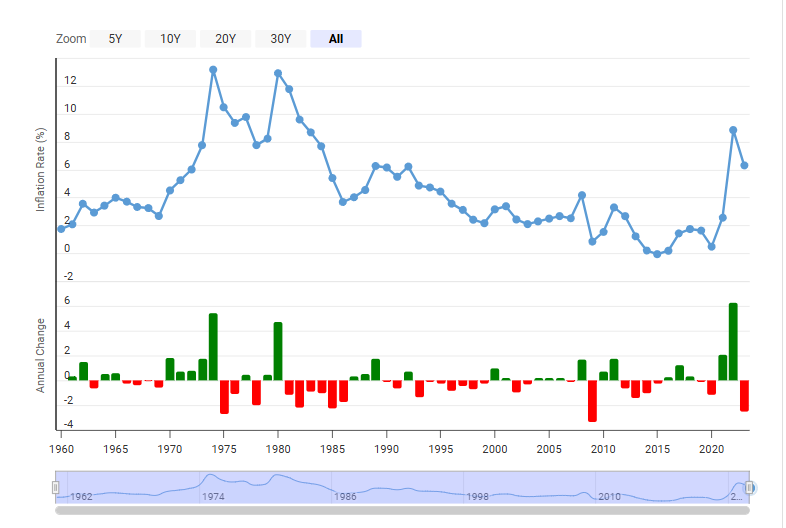This screenshot has height=528, width=786.
Task: Click the Inflation Rate (%) axis title
Action: coord(40,169)
